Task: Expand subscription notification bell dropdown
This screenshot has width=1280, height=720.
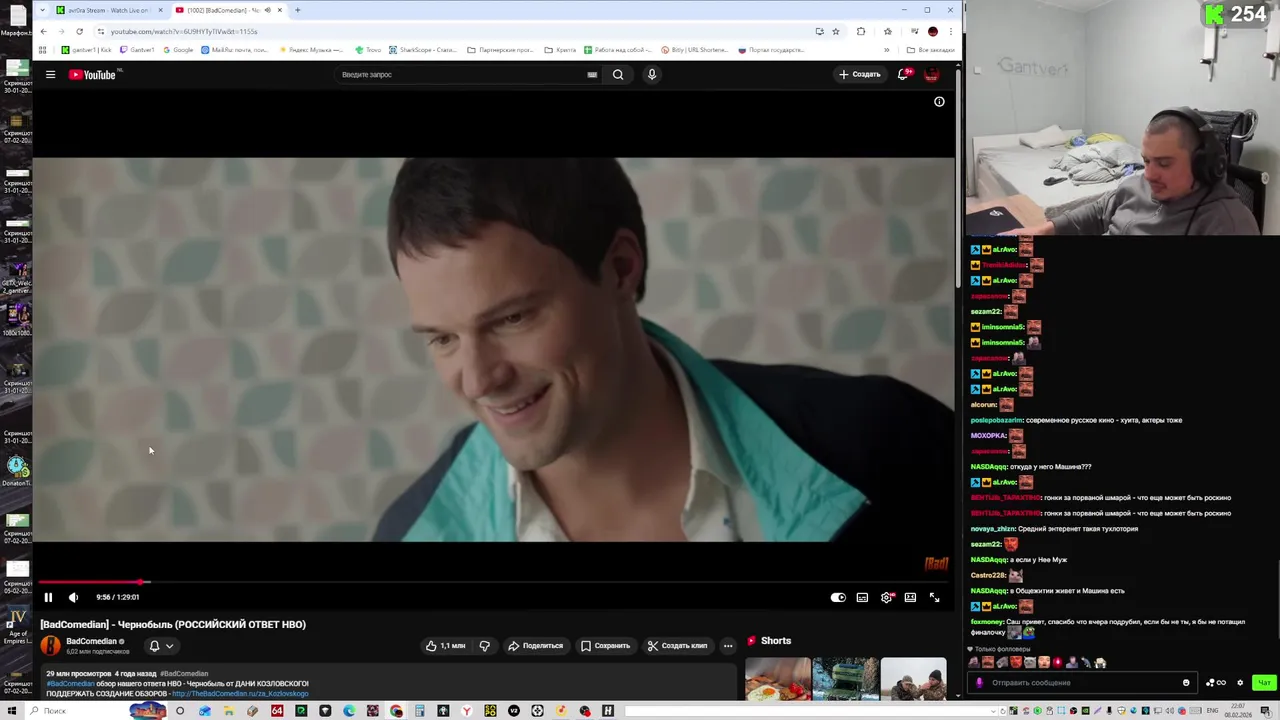Action: (161, 646)
